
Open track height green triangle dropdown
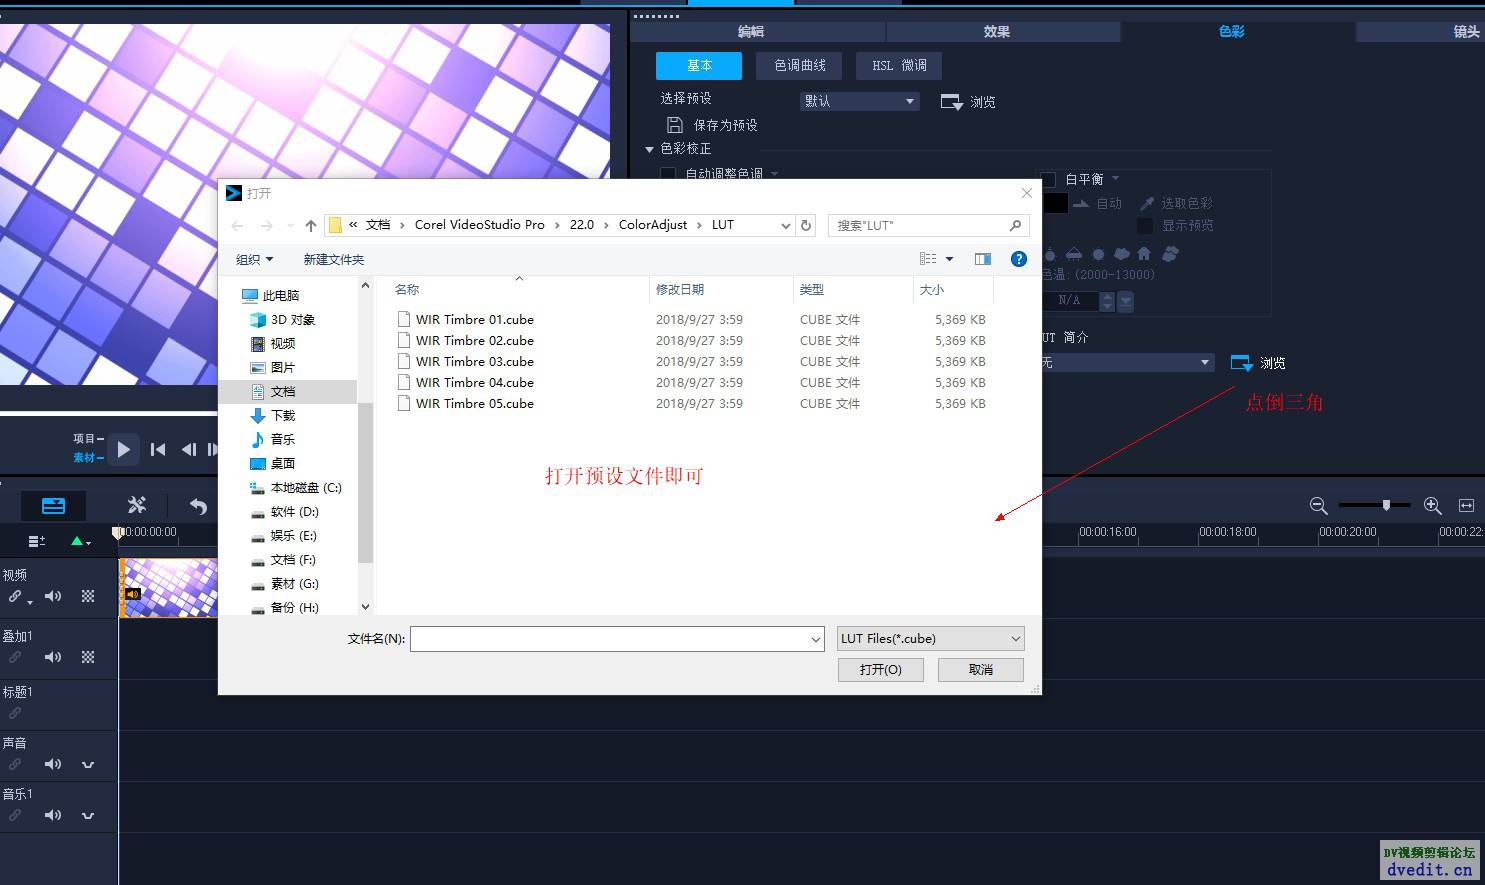click(80, 541)
